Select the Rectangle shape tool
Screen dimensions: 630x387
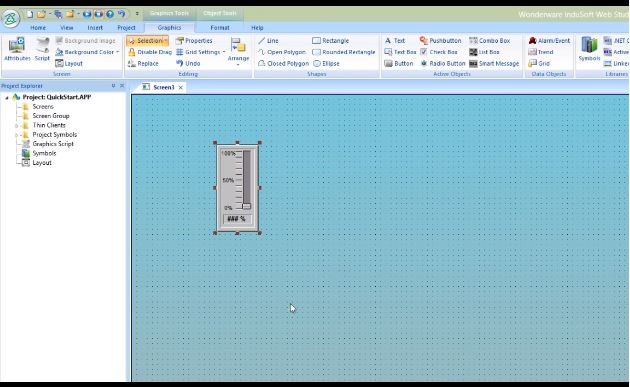pyautogui.click(x=331, y=41)
